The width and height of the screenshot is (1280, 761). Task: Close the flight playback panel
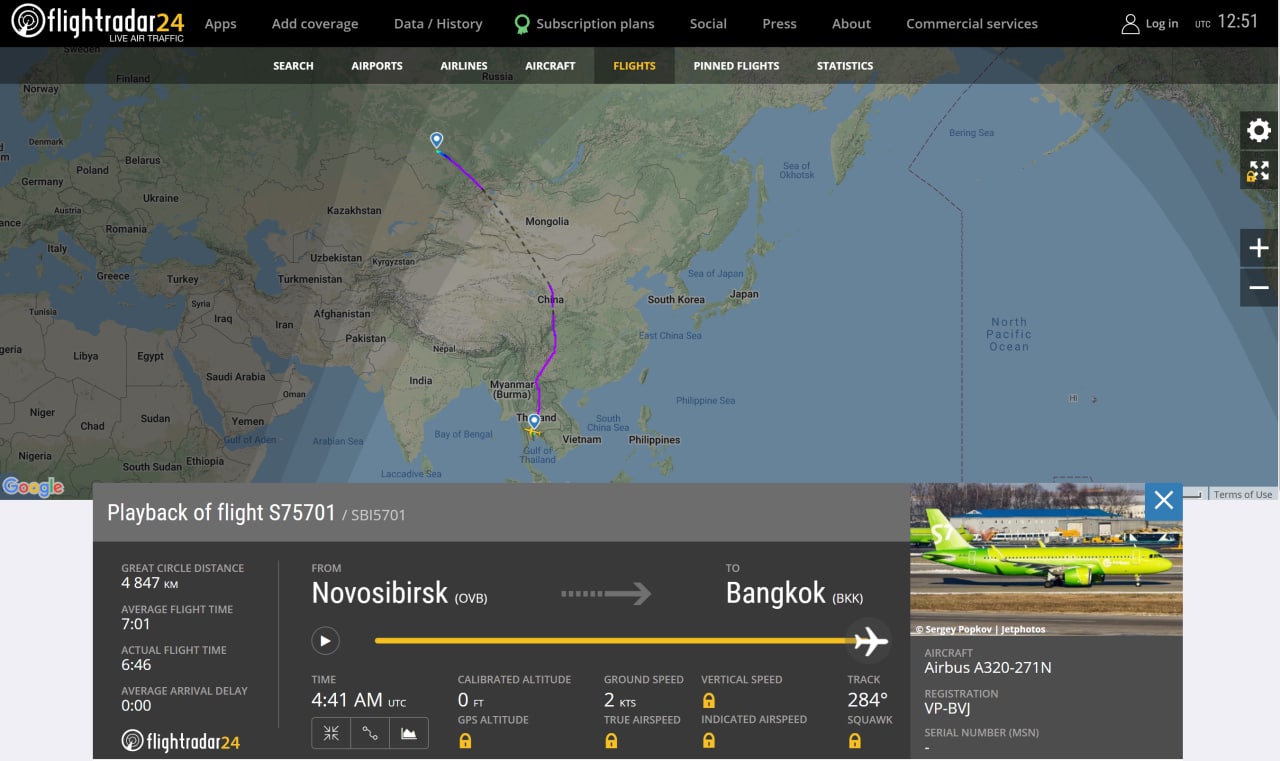[1163, 501]
